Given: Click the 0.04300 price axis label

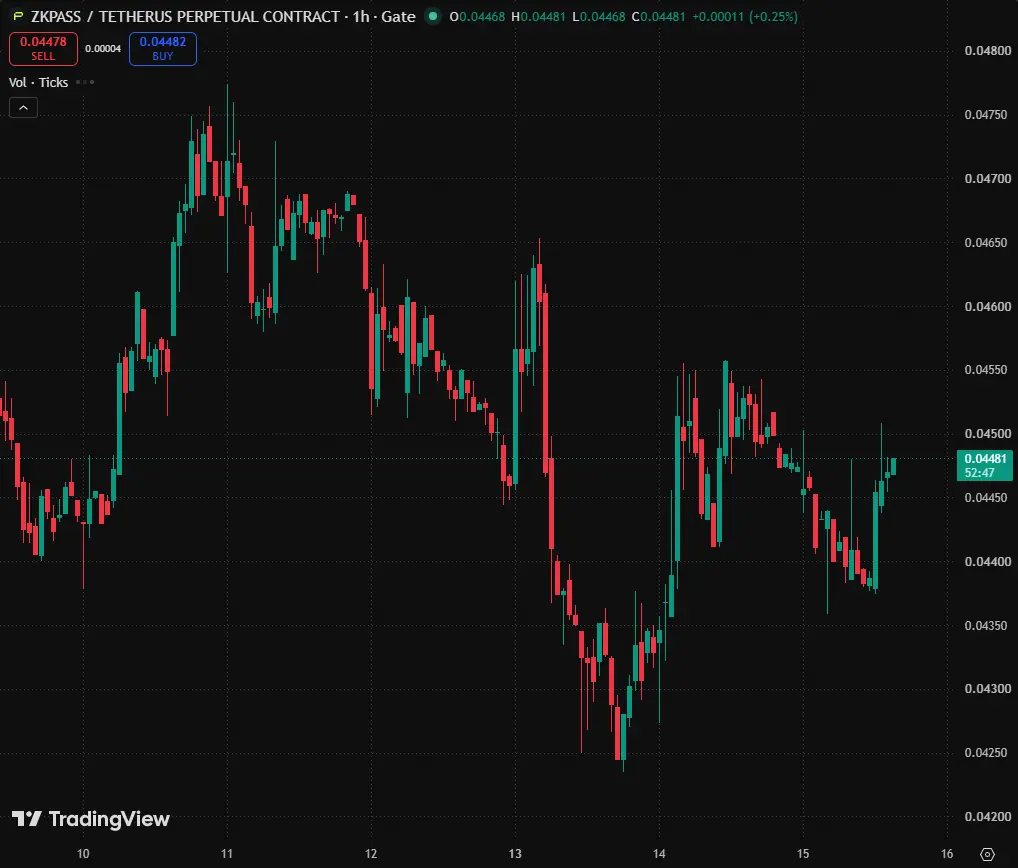Looking at the screenshot, I should click(987, 689).
